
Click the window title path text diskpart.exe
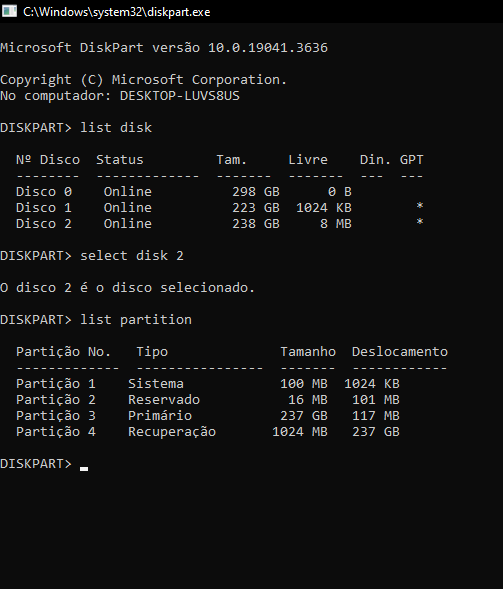[116, 12]
